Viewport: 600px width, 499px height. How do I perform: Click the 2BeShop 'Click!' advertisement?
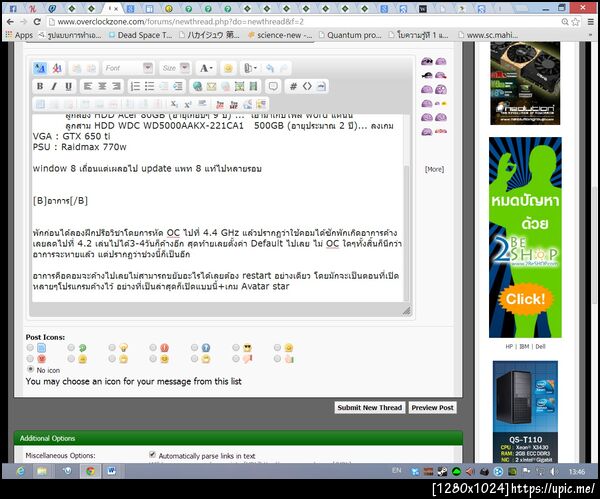tap(525, 298)
